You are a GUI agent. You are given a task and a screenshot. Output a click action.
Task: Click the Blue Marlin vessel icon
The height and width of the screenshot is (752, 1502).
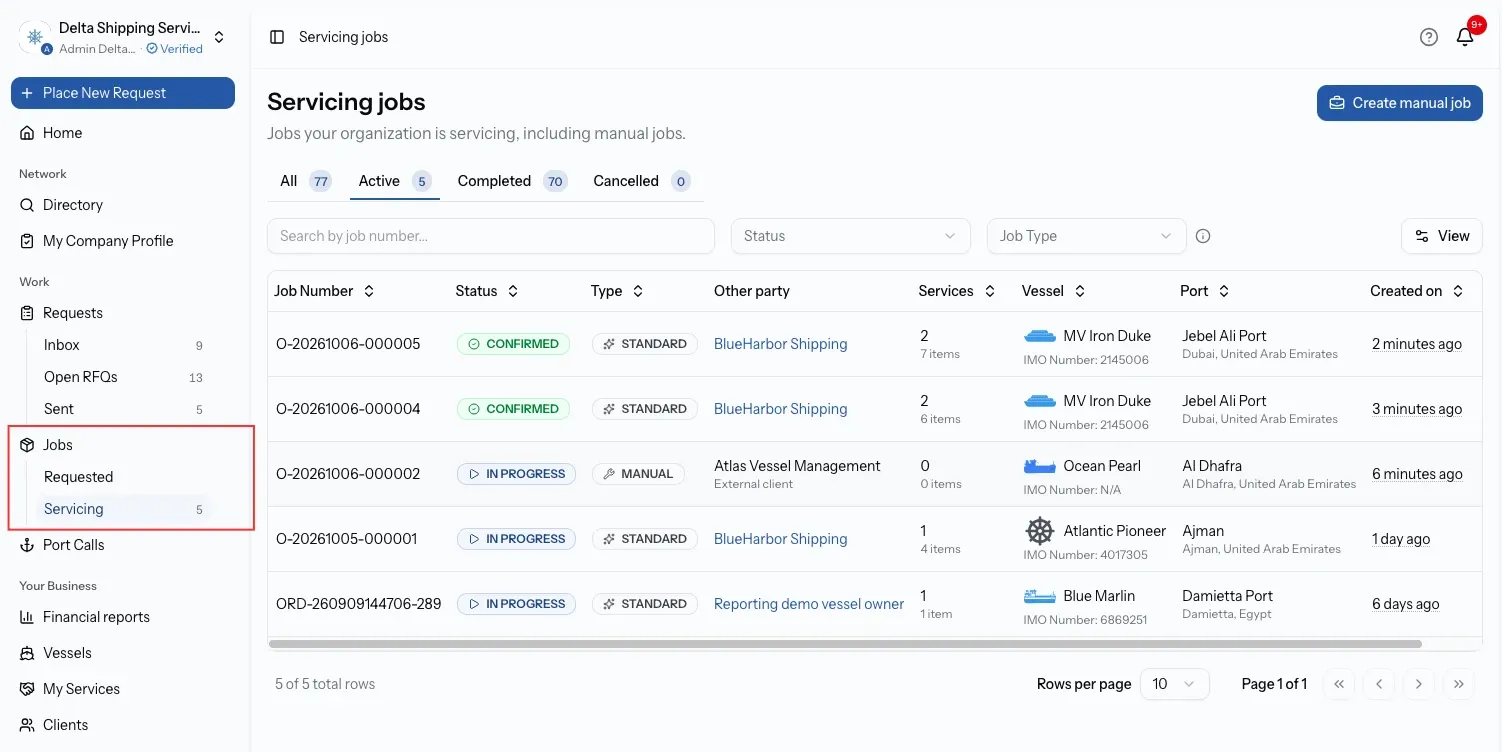pyautogui.click(x=1040, y=596)
